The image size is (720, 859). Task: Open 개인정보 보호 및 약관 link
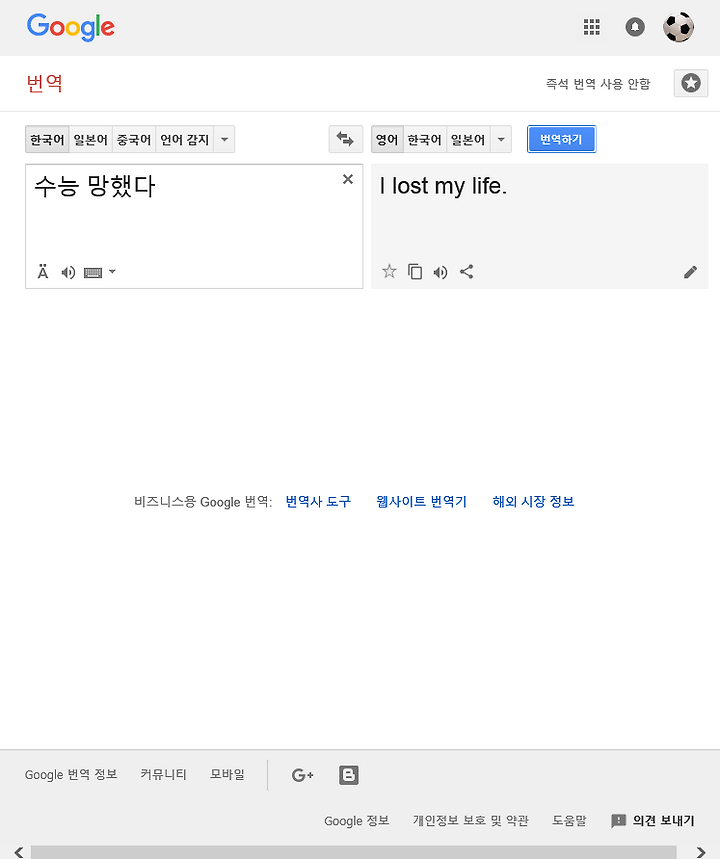tap(470, 821)
